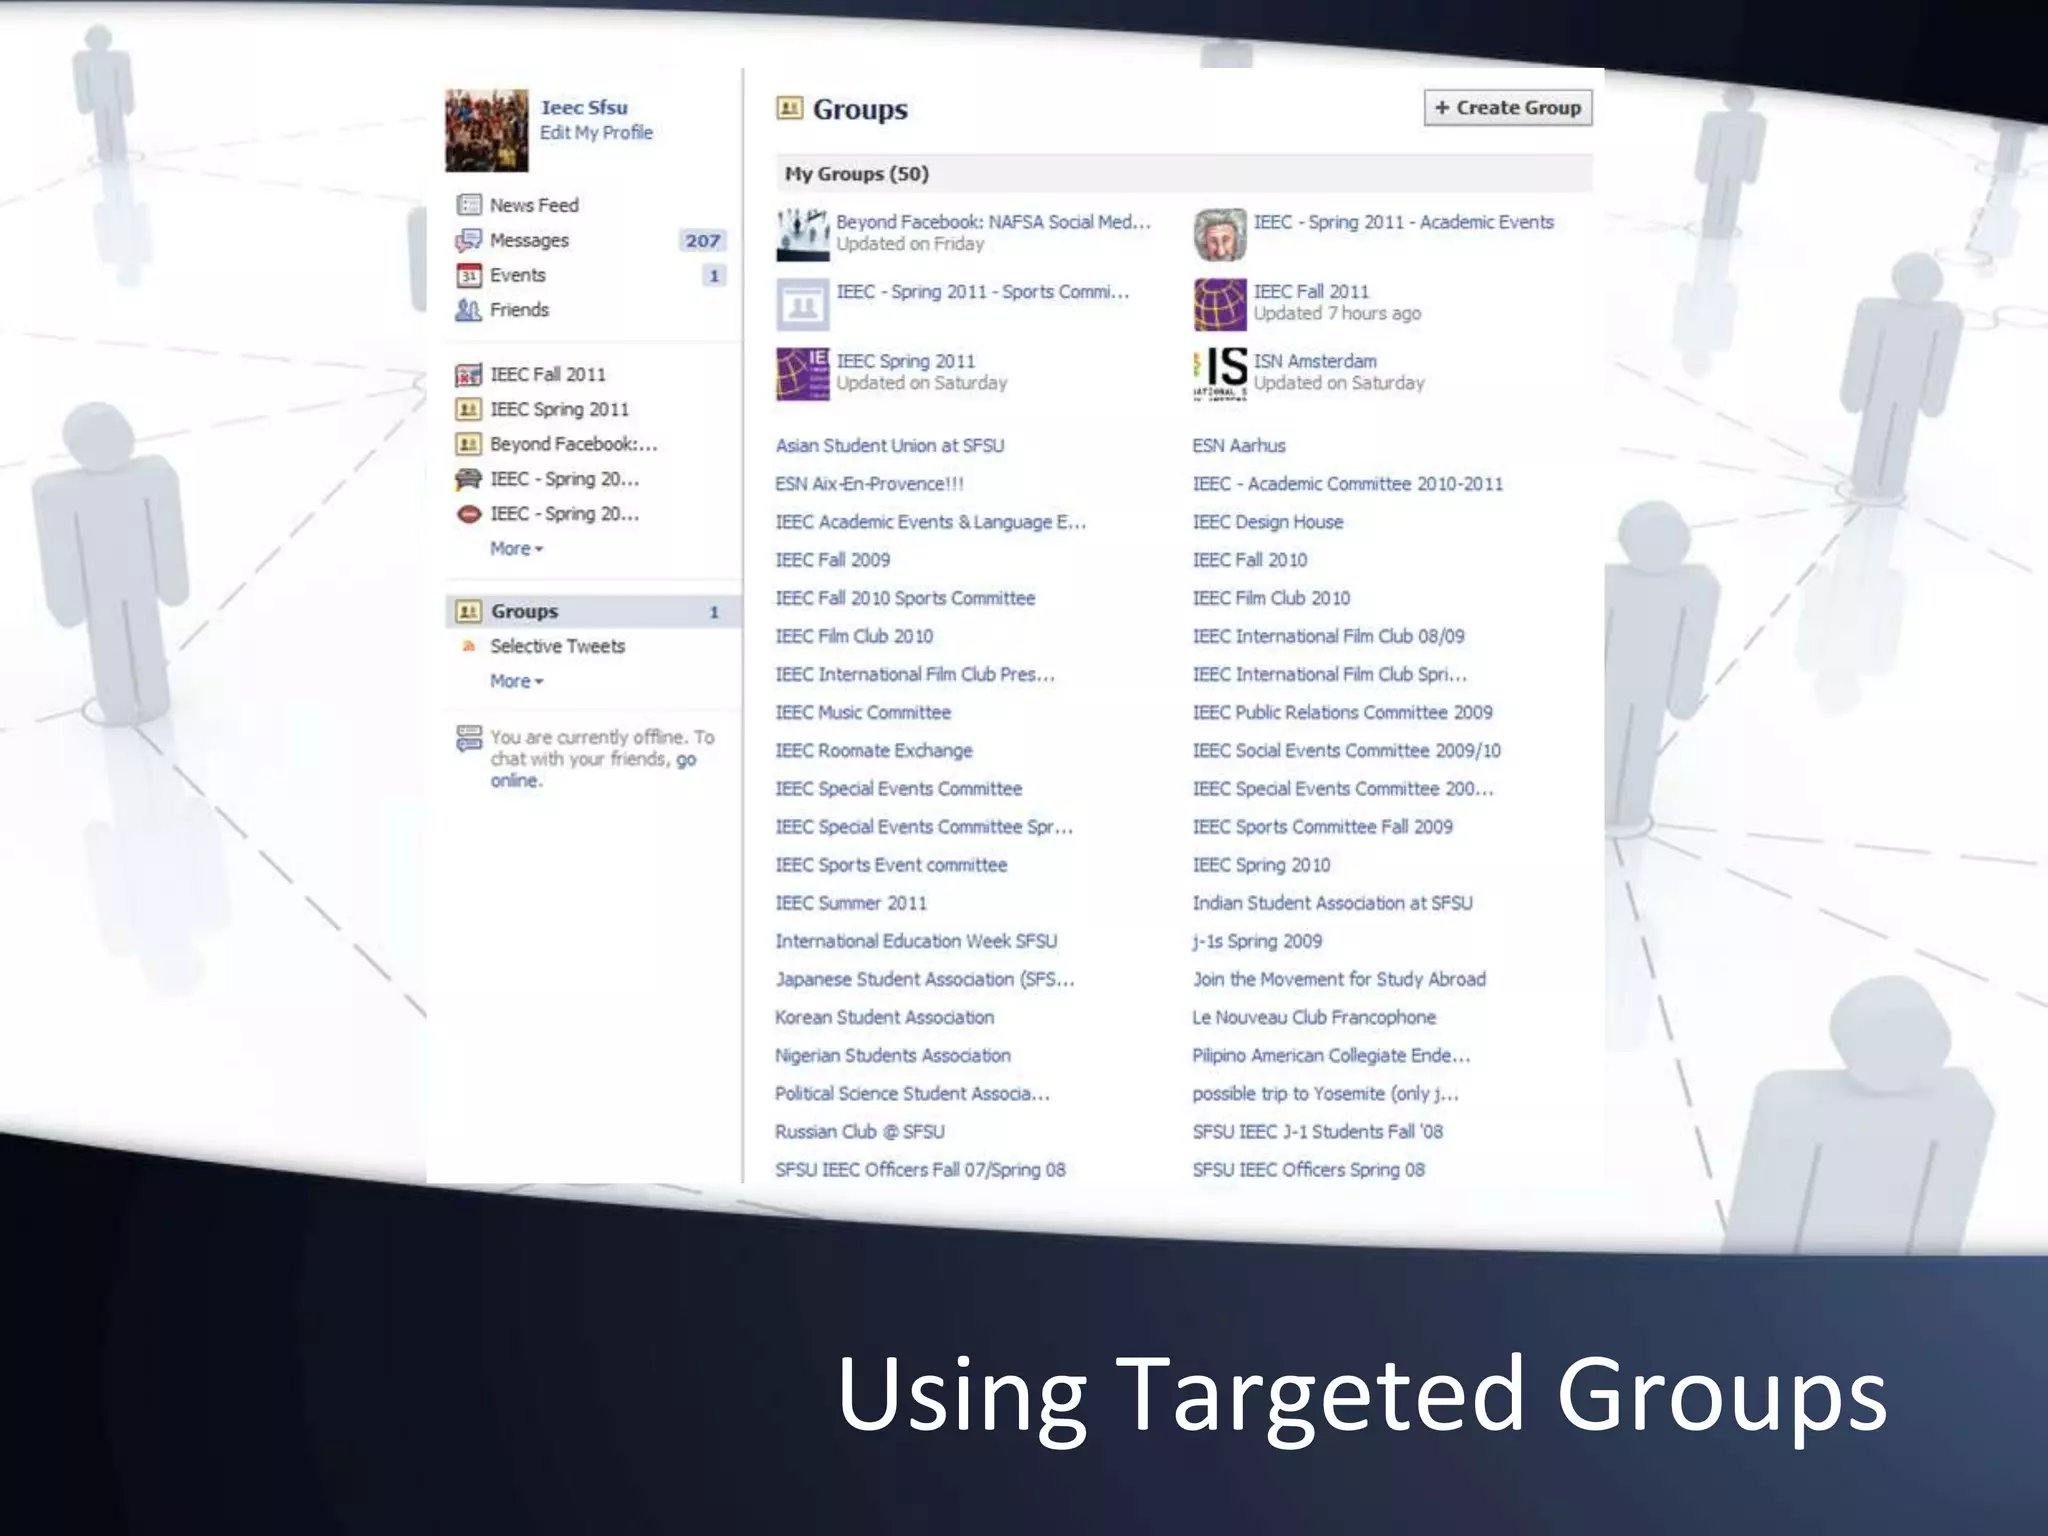Click the IEEC Spring 2011 sidebar group icon
Screen dimensions: 2048x1536
pyautogui.click(x=468, y=409)
